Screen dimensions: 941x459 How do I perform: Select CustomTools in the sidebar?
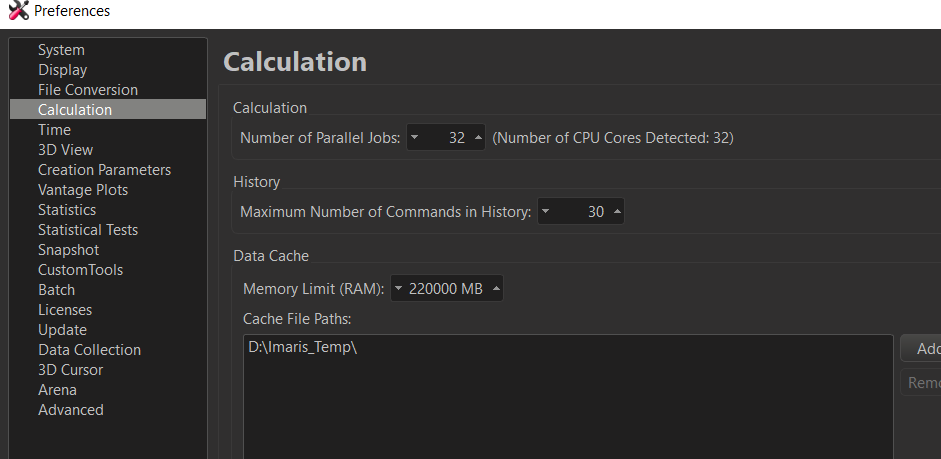click(x=80, y=270)
